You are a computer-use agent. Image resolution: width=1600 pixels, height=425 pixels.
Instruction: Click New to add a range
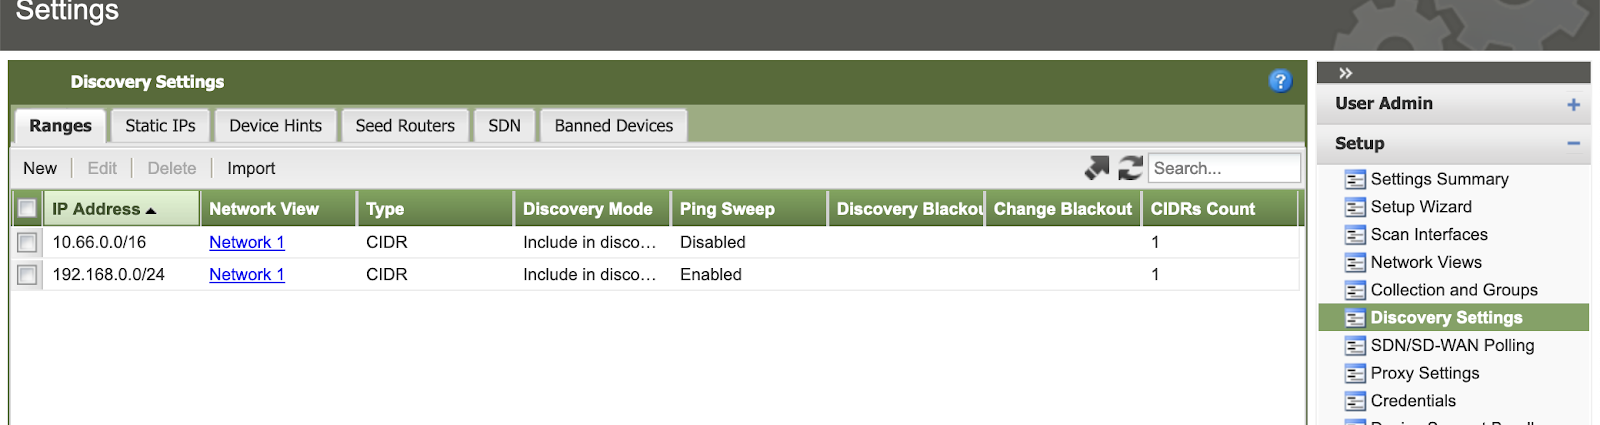[x=40, y=168]
